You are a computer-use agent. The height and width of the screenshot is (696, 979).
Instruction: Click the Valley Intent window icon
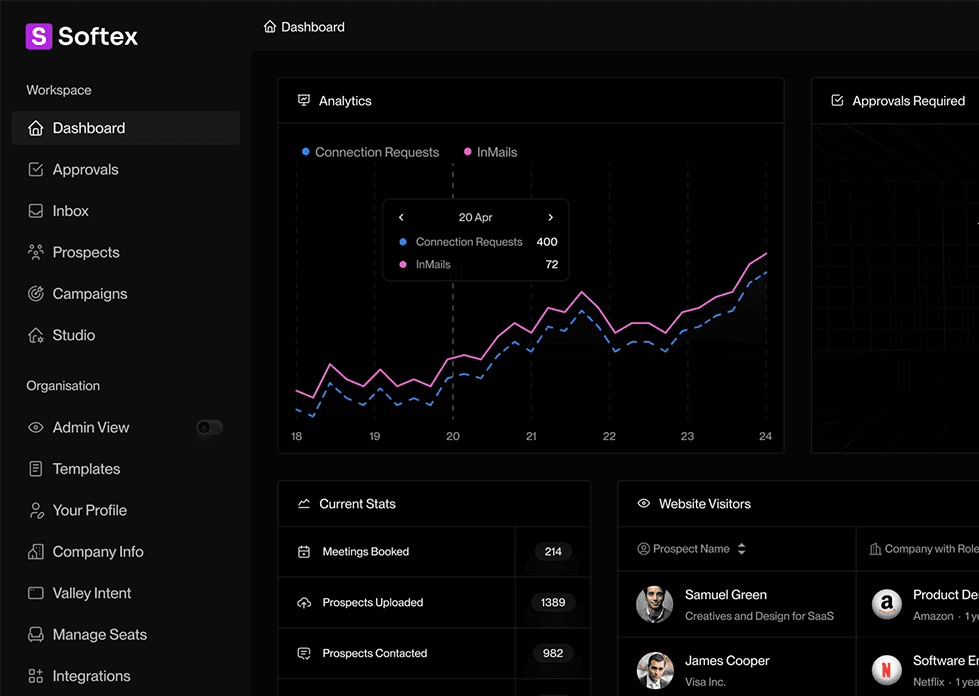pyautogui.click(x=36, y=593)
